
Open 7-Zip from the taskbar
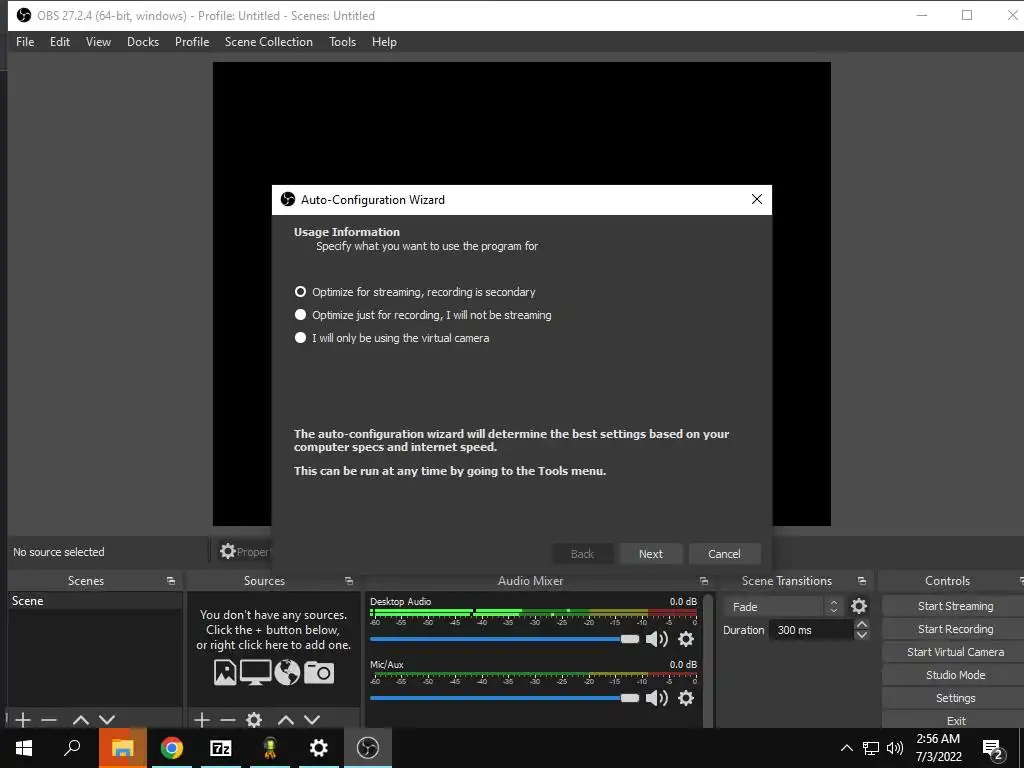point(221,748)
